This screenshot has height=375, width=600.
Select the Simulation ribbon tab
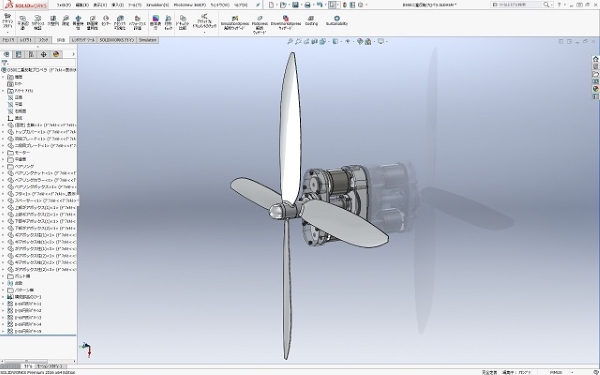click(147, 40)
